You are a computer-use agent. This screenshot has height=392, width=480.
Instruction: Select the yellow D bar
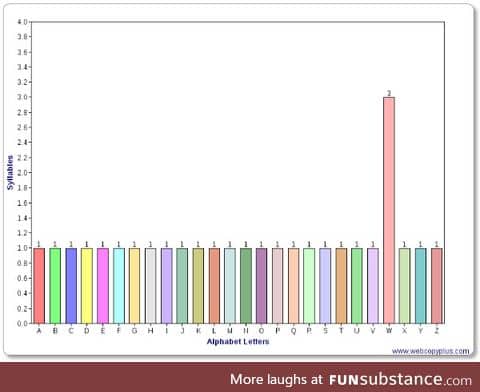tap(87, 286)
